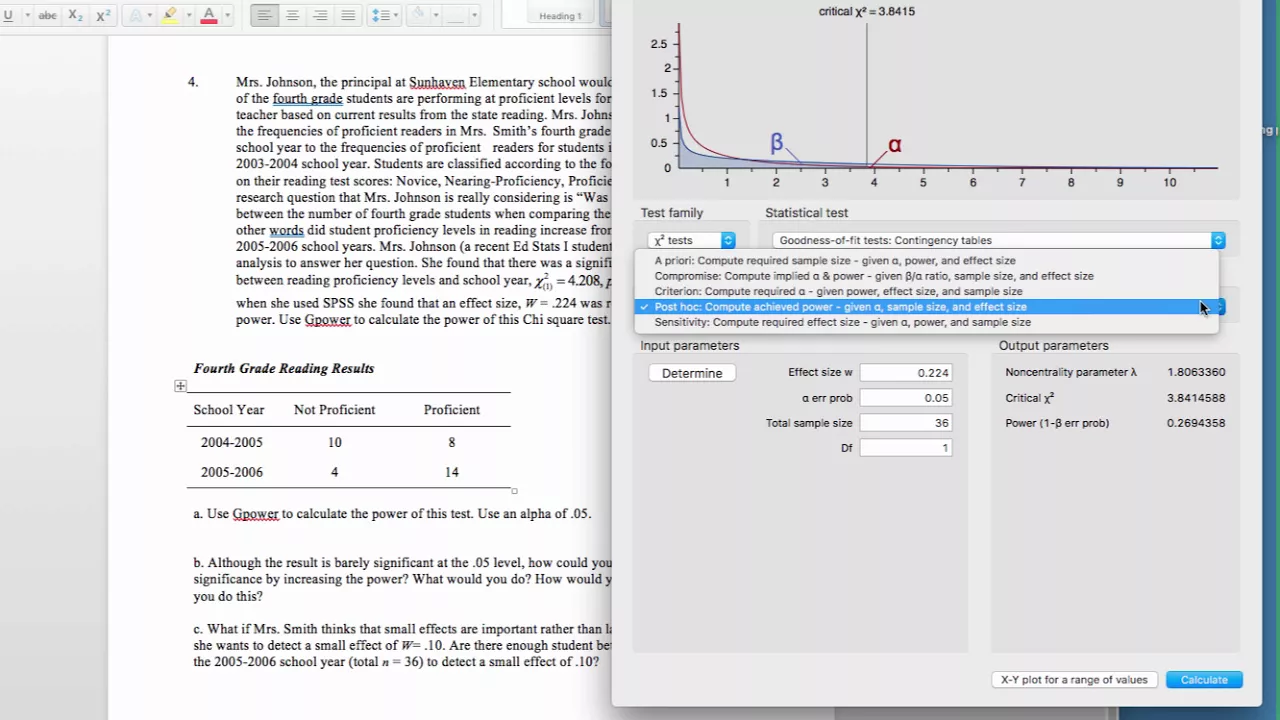Apply strikethrough formatting (abc)

(47, 16)
